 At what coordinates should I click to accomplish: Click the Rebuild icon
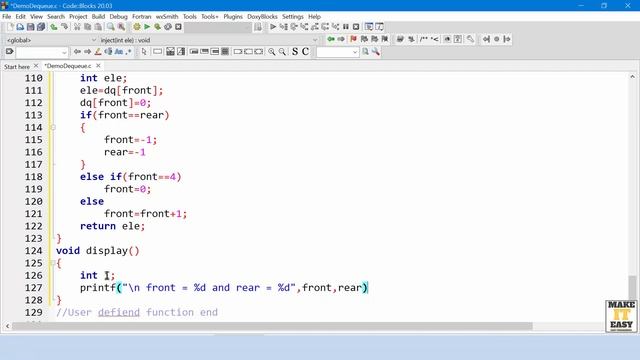[x=168, y=27]
